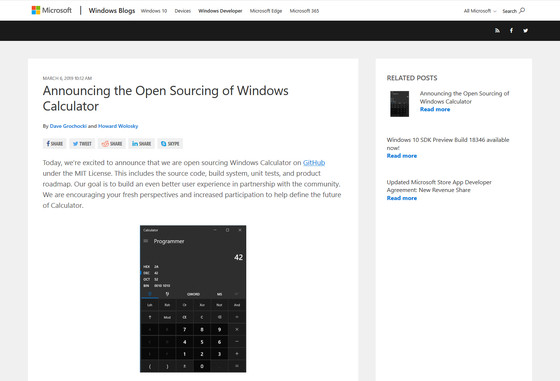The height and width of the screenshot is (381, 560).
Task: Share the article on Facebook
Action: point(55,144)
